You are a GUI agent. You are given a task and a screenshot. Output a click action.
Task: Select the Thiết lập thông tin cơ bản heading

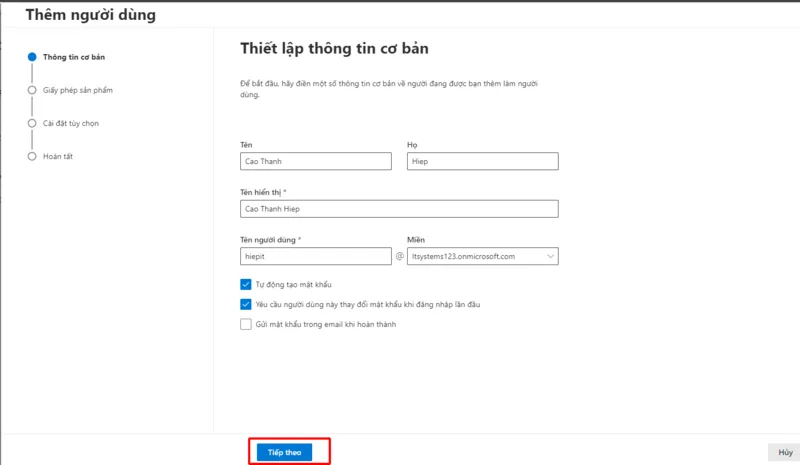(x=334, y=48)
